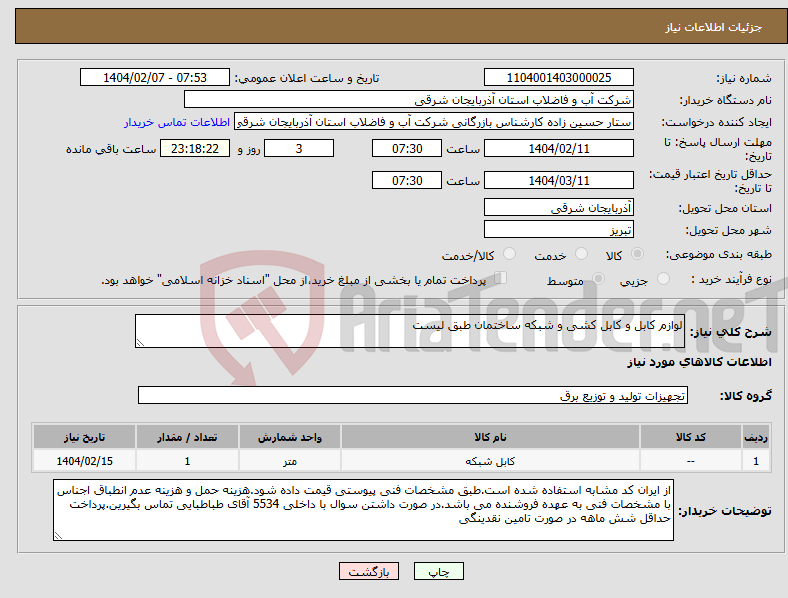Viewport: 788px width, 598px height.
Task: Click the need number field 1104001403000025
Action: 558,77
